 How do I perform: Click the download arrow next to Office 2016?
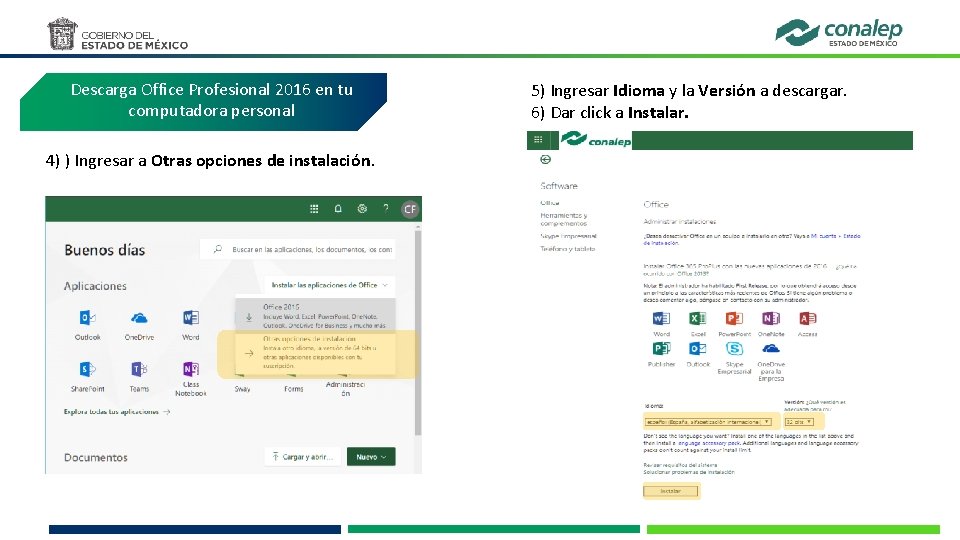click(249, 317)
